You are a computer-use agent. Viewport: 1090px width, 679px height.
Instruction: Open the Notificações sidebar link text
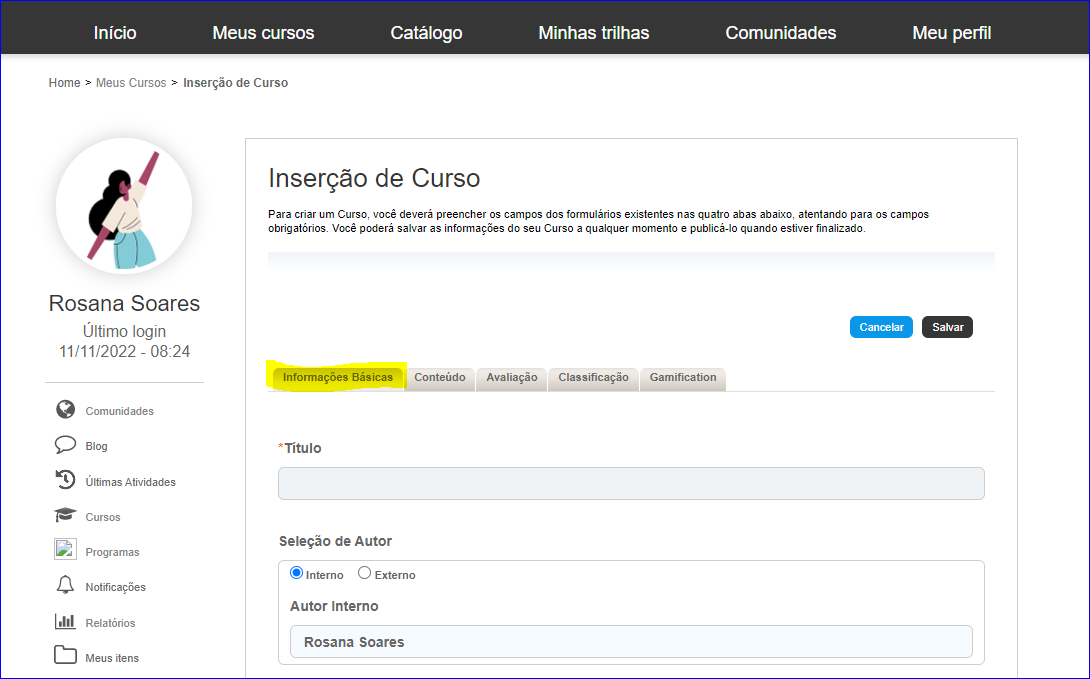coord(115,587)
